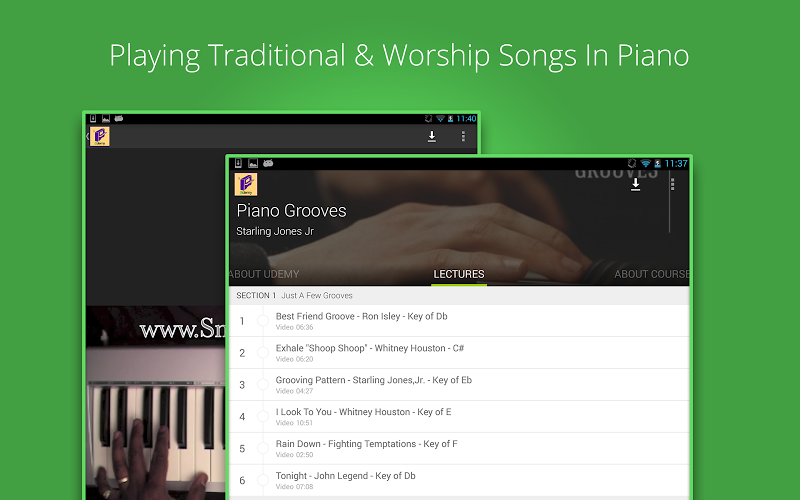Viewport: 800px width, 500px height.
Task: Click the piano video in back window
Action: pyautogui.click(x=156, y=403)
